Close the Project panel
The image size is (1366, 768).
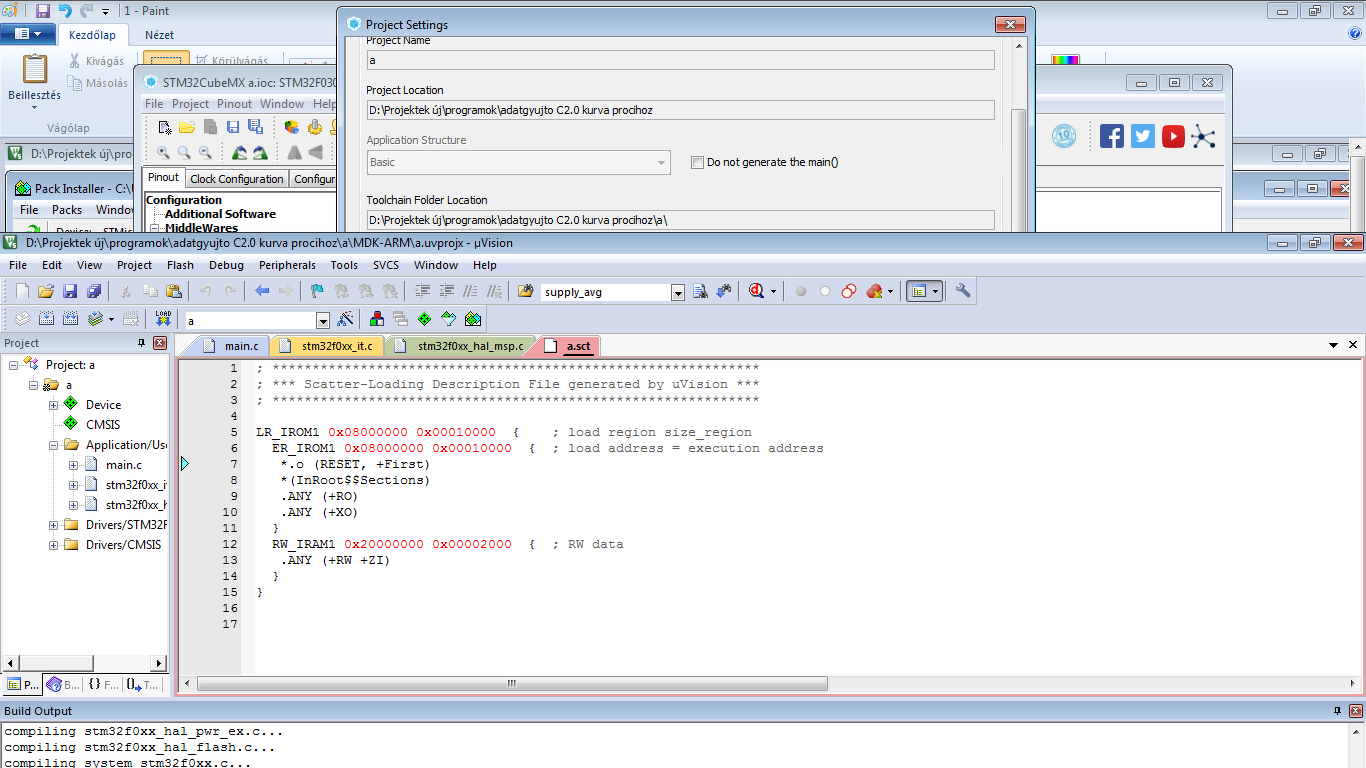click(159, 343)
